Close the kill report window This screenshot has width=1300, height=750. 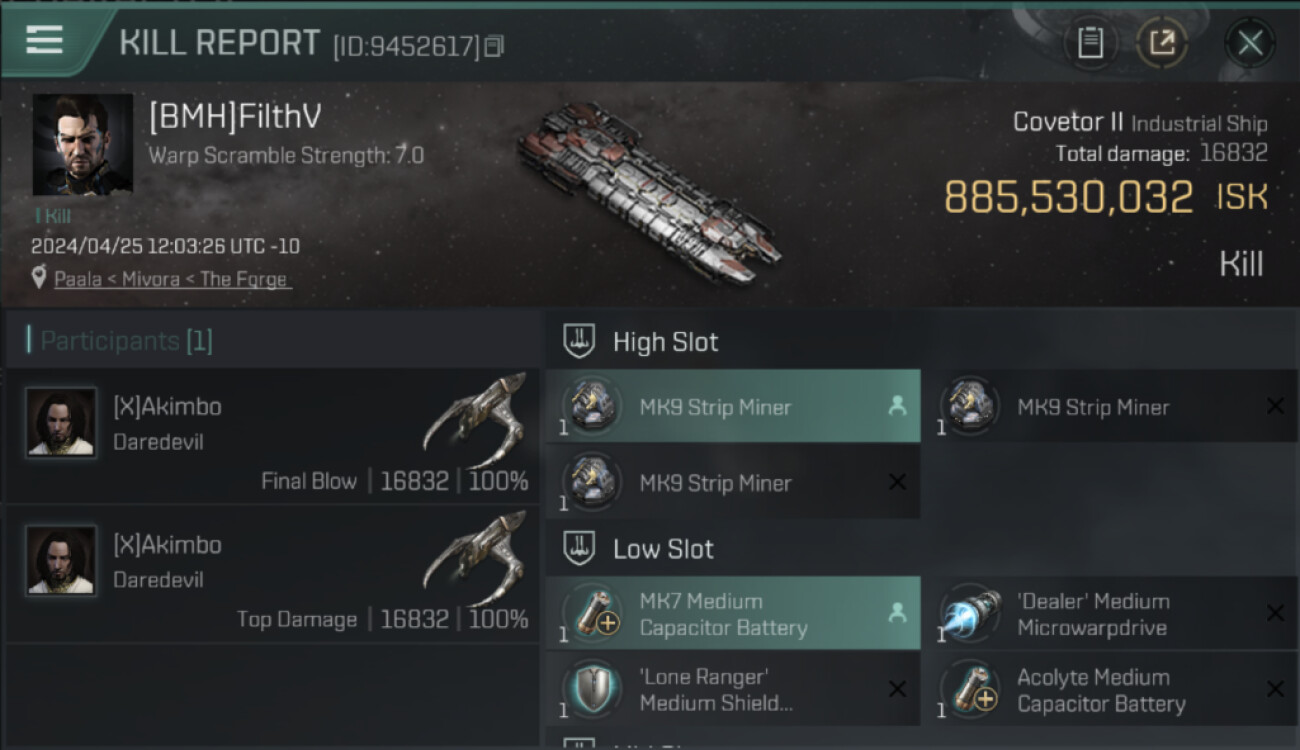[x=1250, y=43]
